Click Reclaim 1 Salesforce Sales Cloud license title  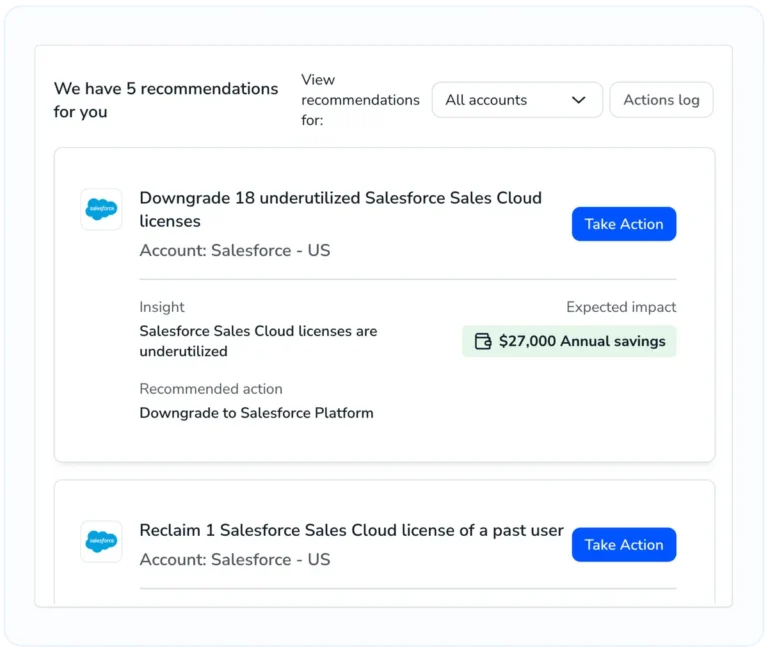pyautogui.click(x=351, y=530)
